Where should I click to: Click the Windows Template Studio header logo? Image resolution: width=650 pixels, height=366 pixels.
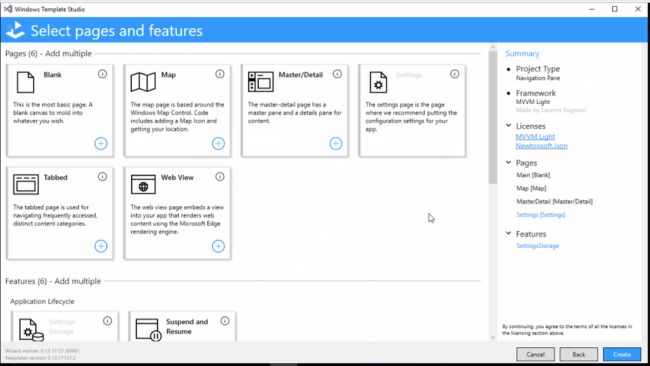(15, 30)
